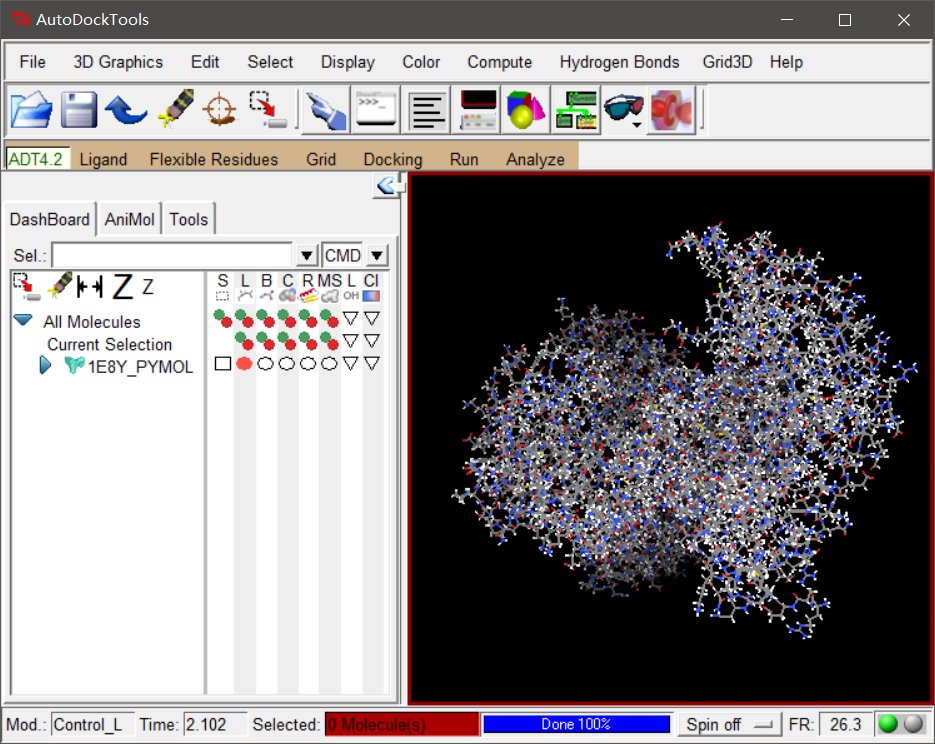Open the Grid menu button
935x744 pixels.
[x=321, y=159]
